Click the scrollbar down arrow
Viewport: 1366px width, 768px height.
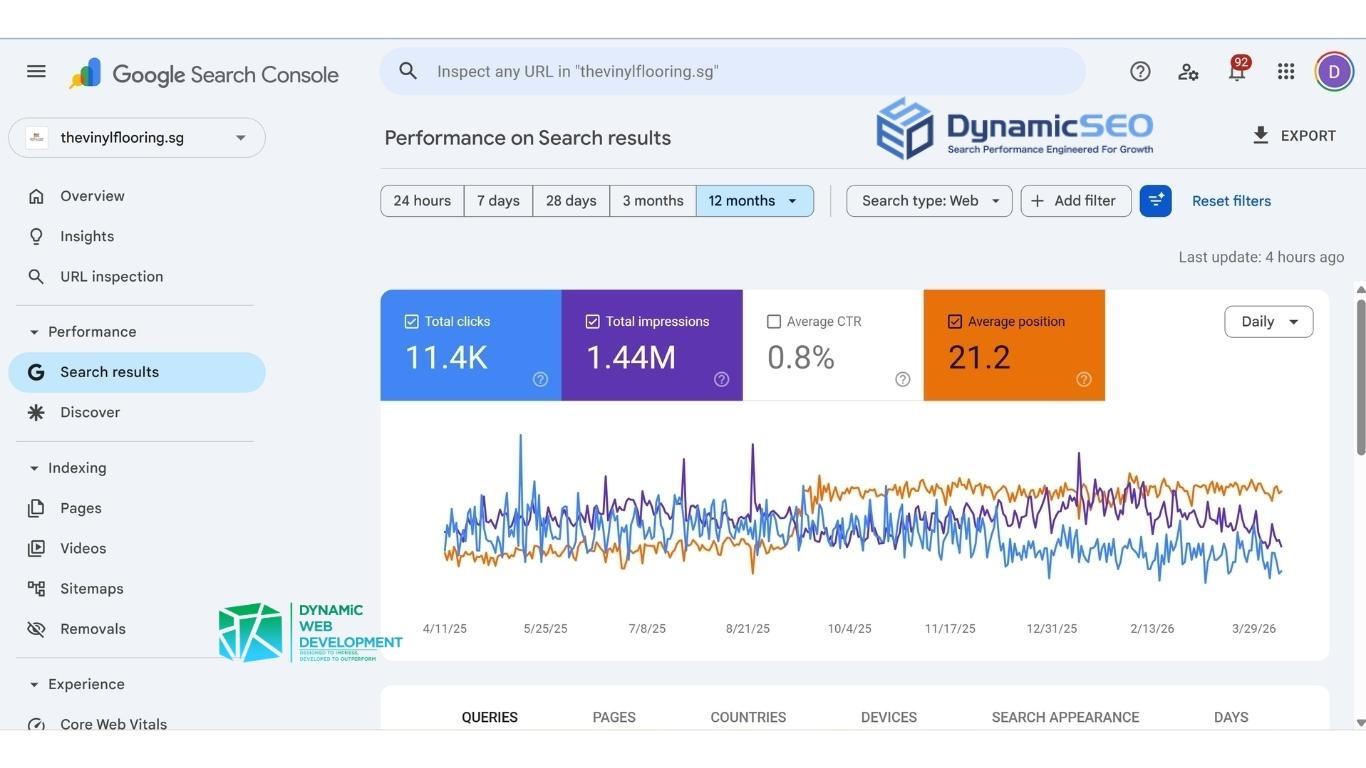[x=1360, y=723]
